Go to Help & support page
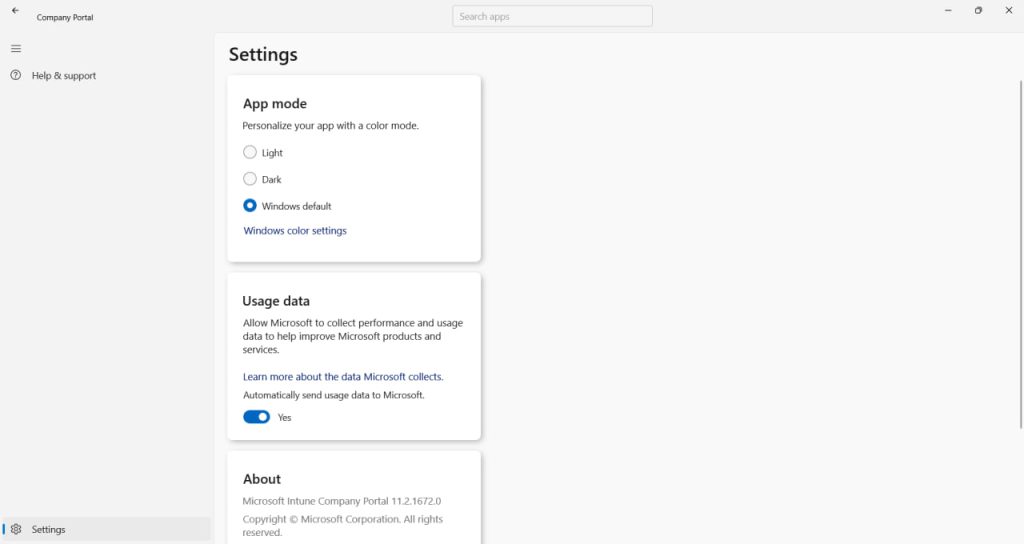Viewport: 1024px width, 544px height. [64, 76]
